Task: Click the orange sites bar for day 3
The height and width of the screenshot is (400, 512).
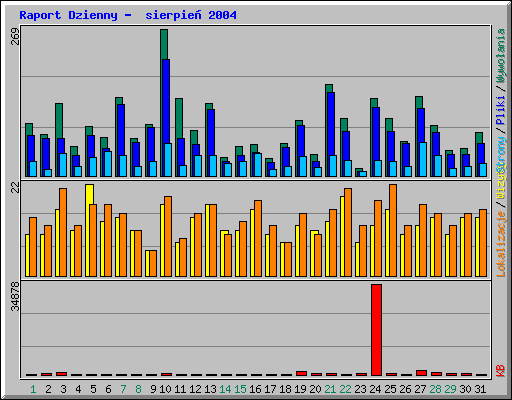Action: coord(63,232)
